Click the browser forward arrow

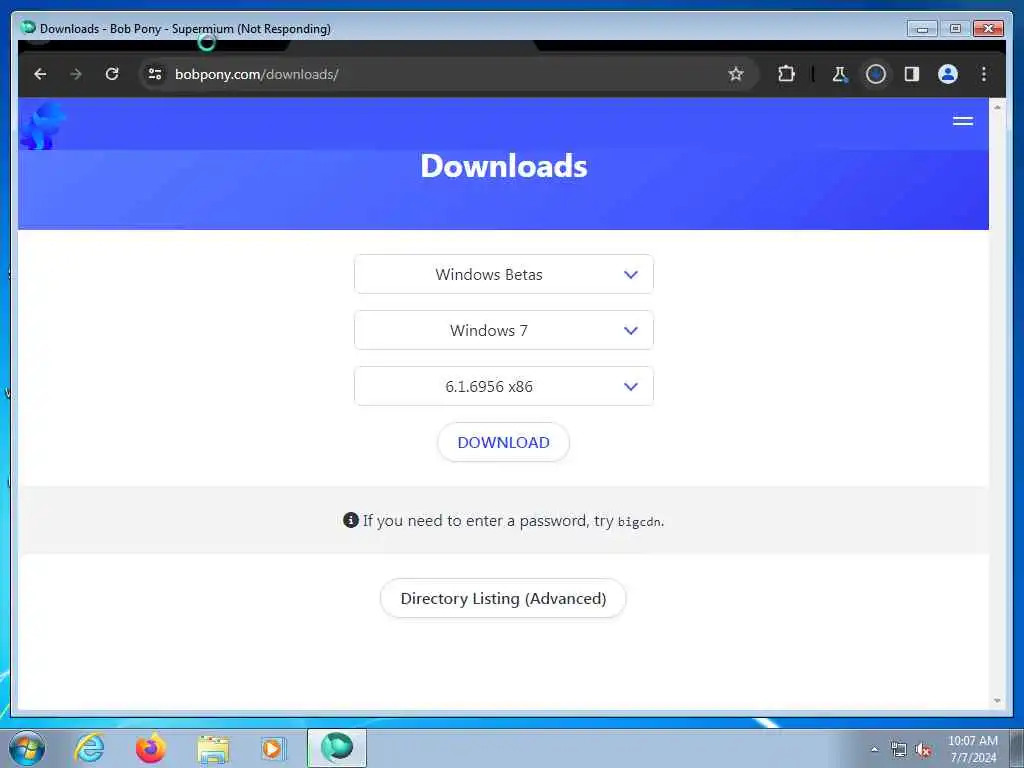(x=76, y=74)
